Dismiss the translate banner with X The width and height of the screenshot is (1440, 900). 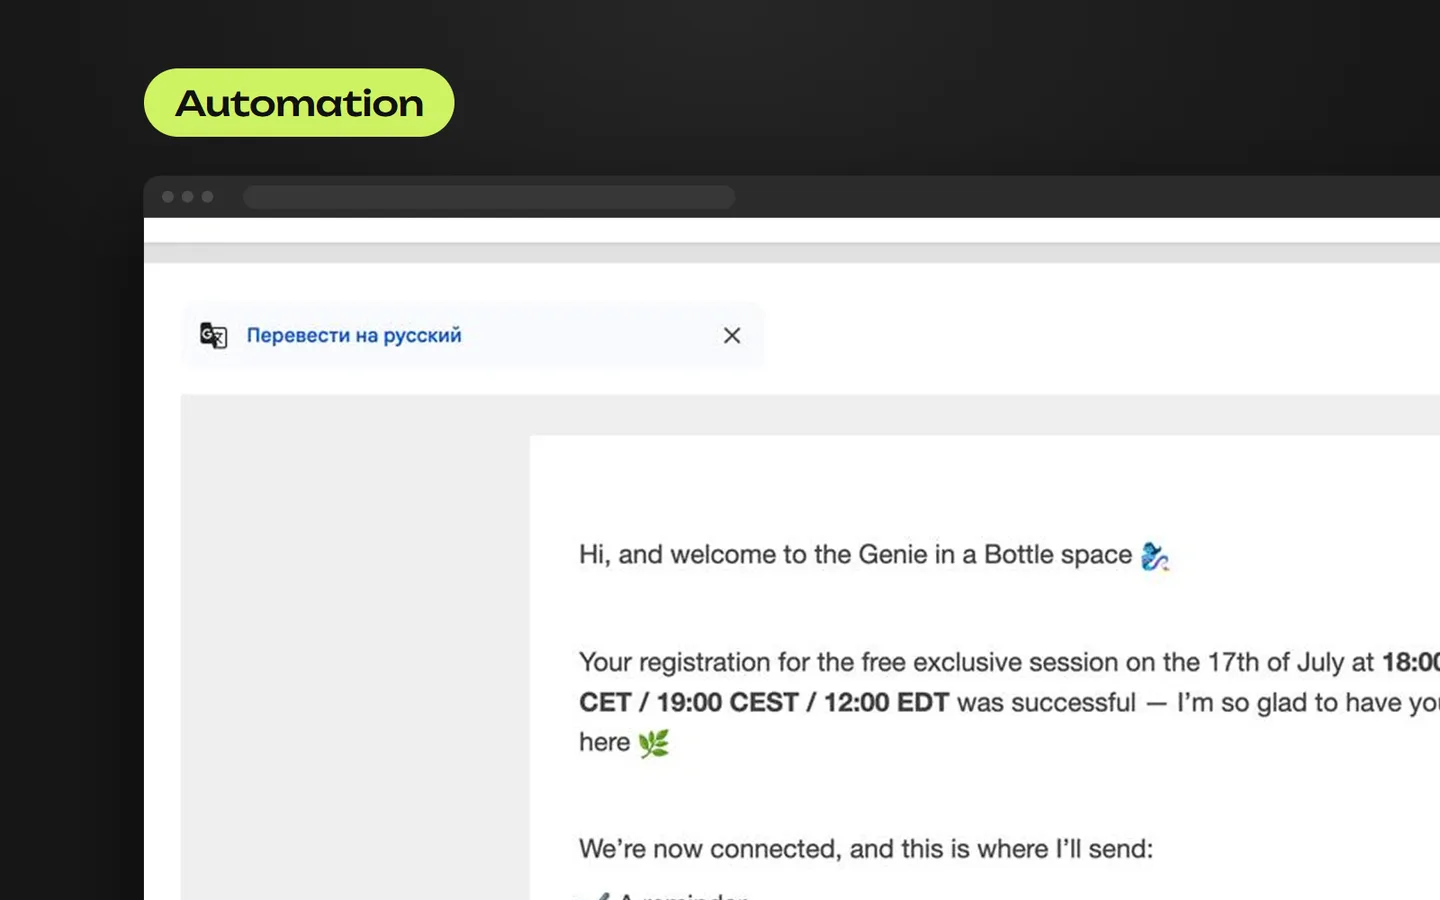(x=732, y=335)
